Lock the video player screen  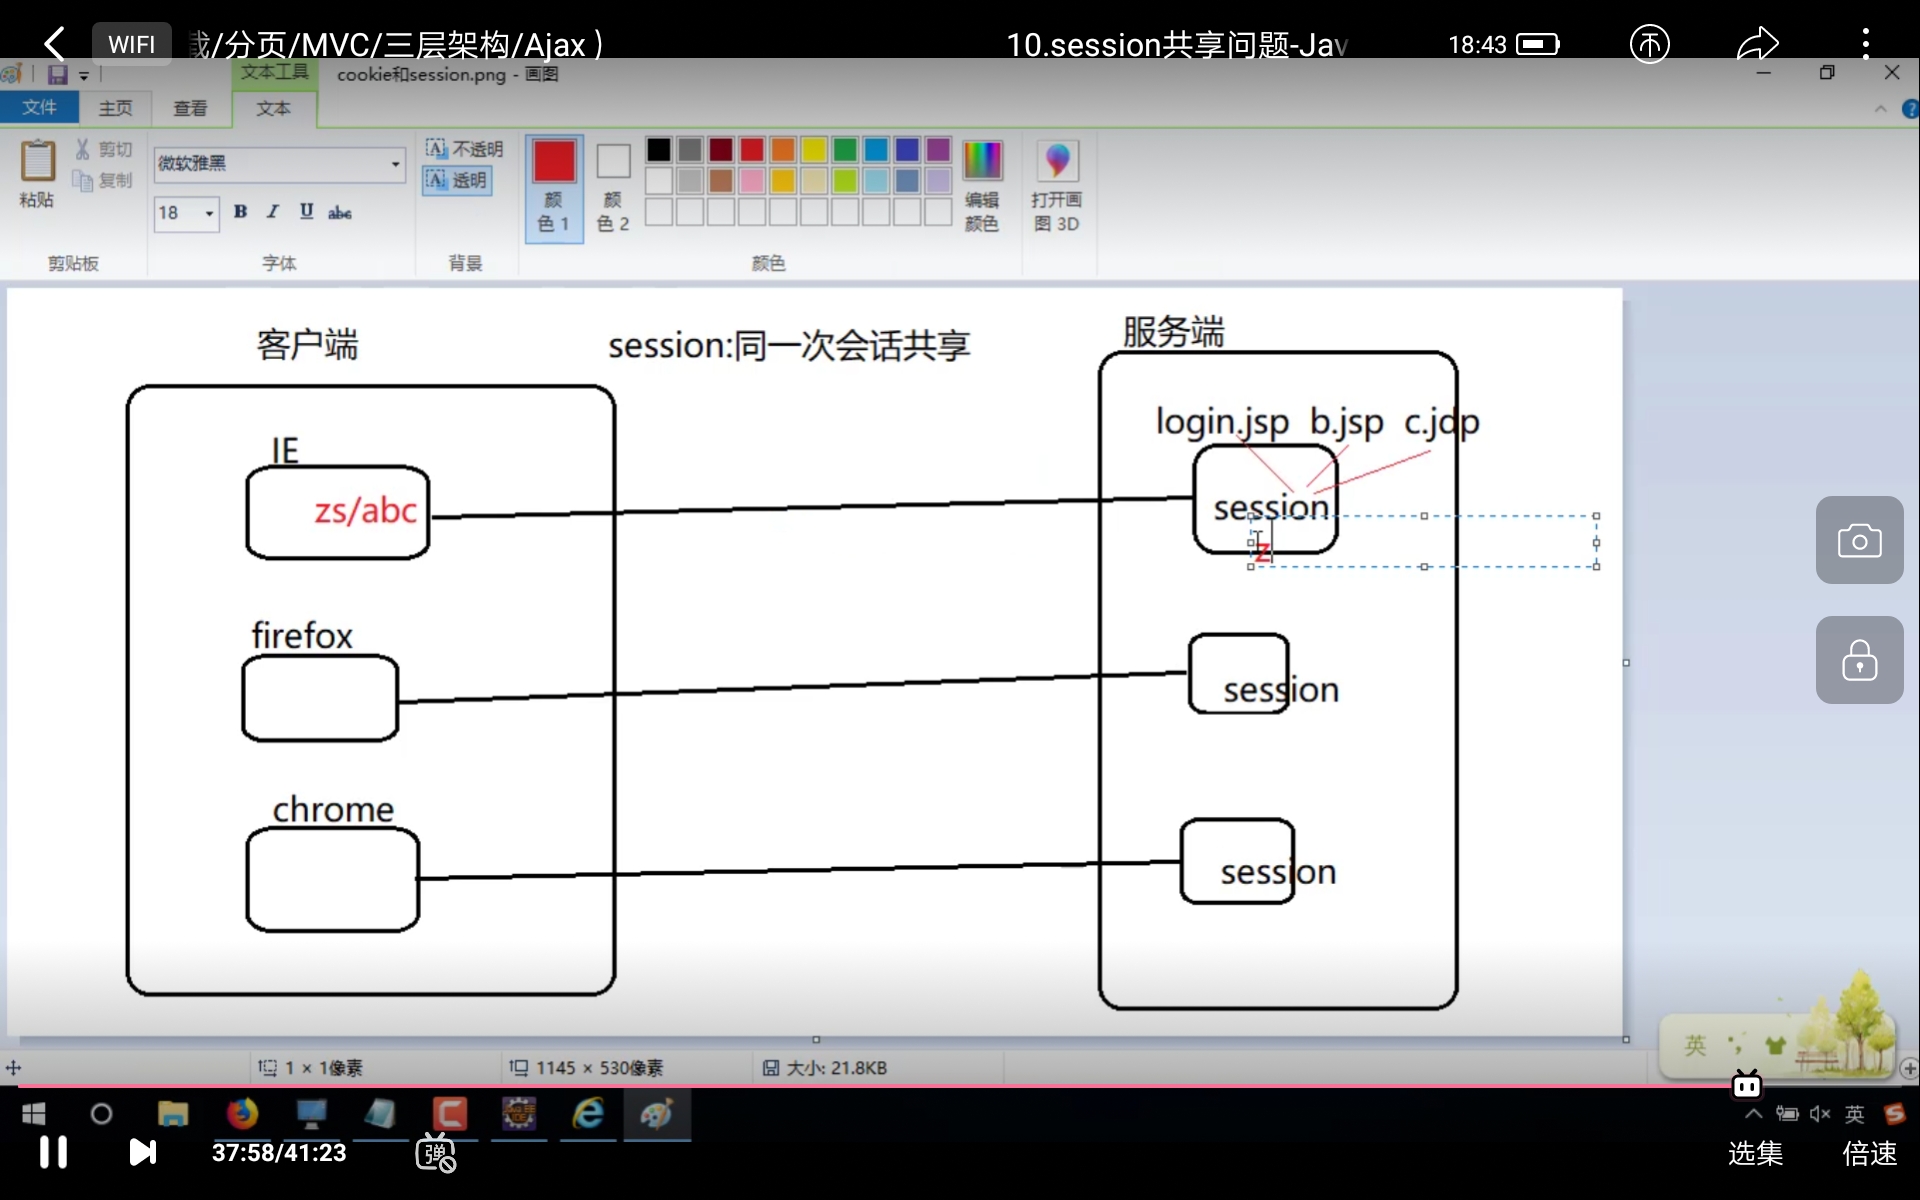point(1859,660)
